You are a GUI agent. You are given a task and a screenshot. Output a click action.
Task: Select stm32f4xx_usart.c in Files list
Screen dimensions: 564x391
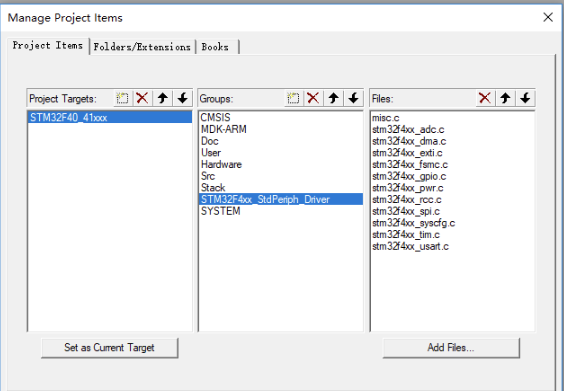pyautogui.click(x=452, y=246)
